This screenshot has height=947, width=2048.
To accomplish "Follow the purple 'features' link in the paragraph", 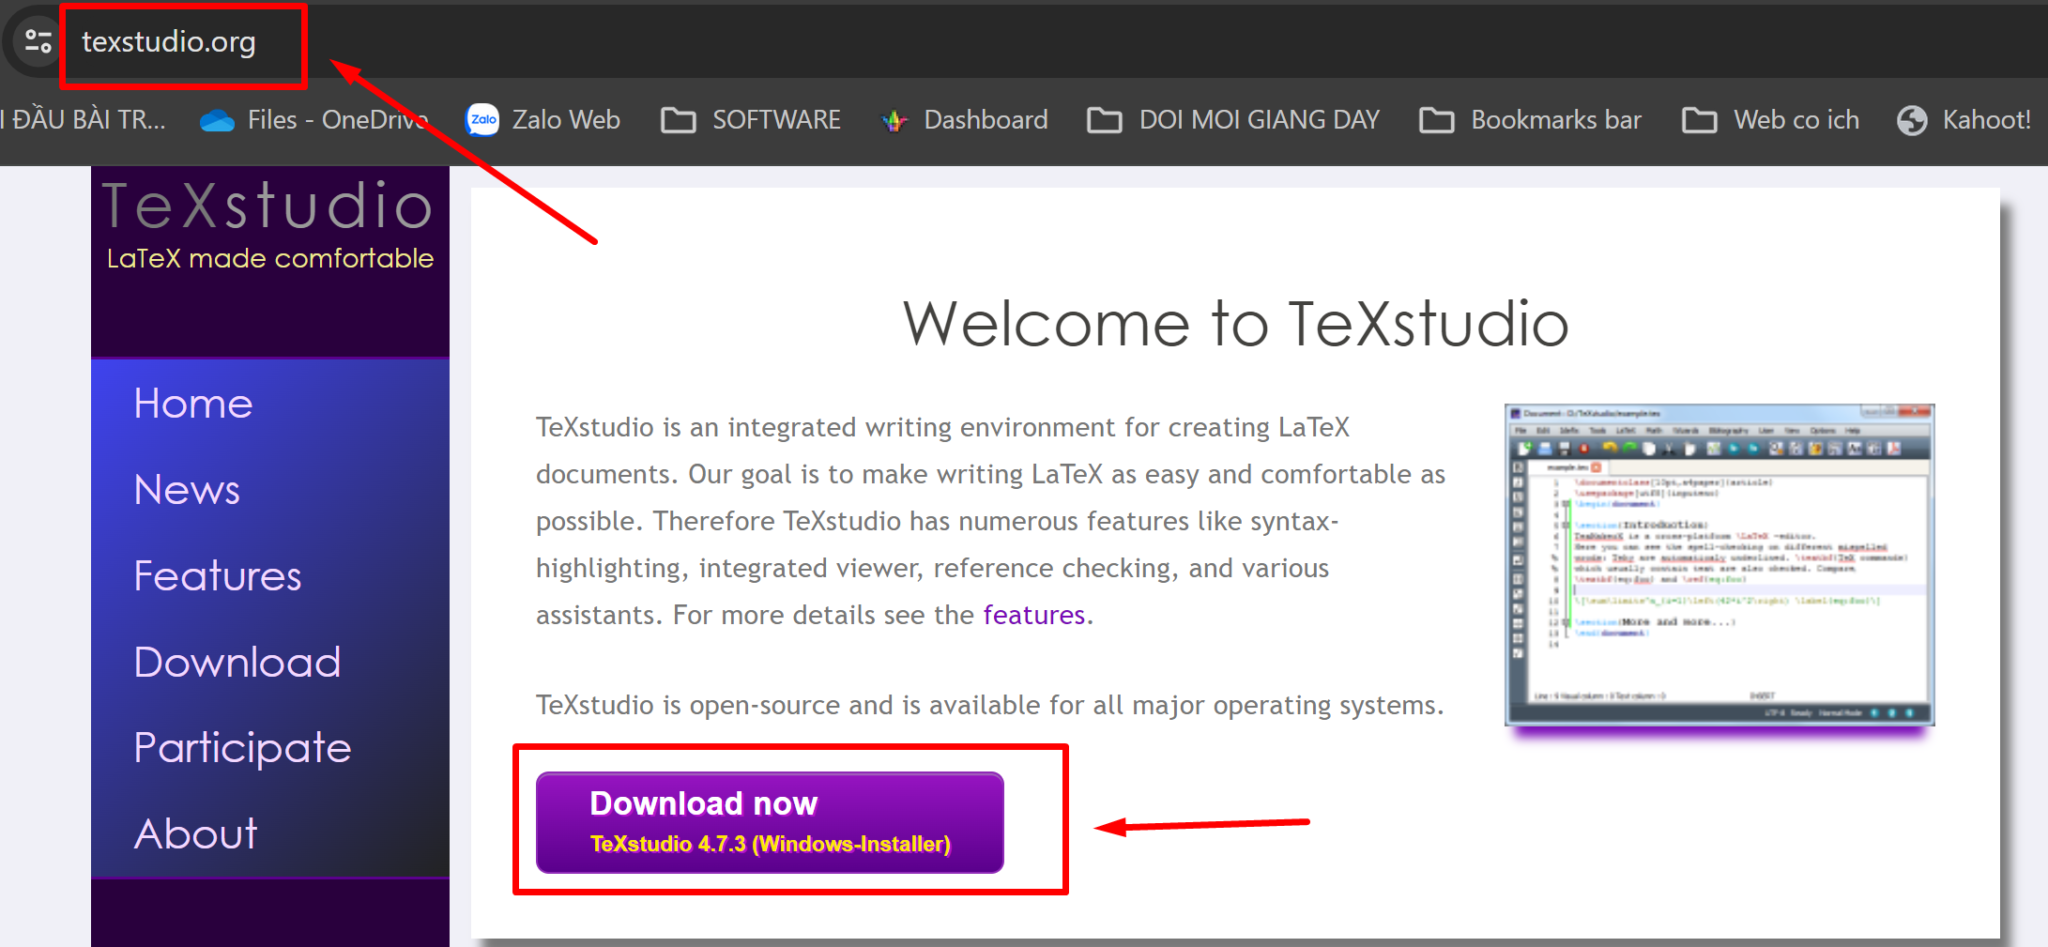I will pos(1033,615).
